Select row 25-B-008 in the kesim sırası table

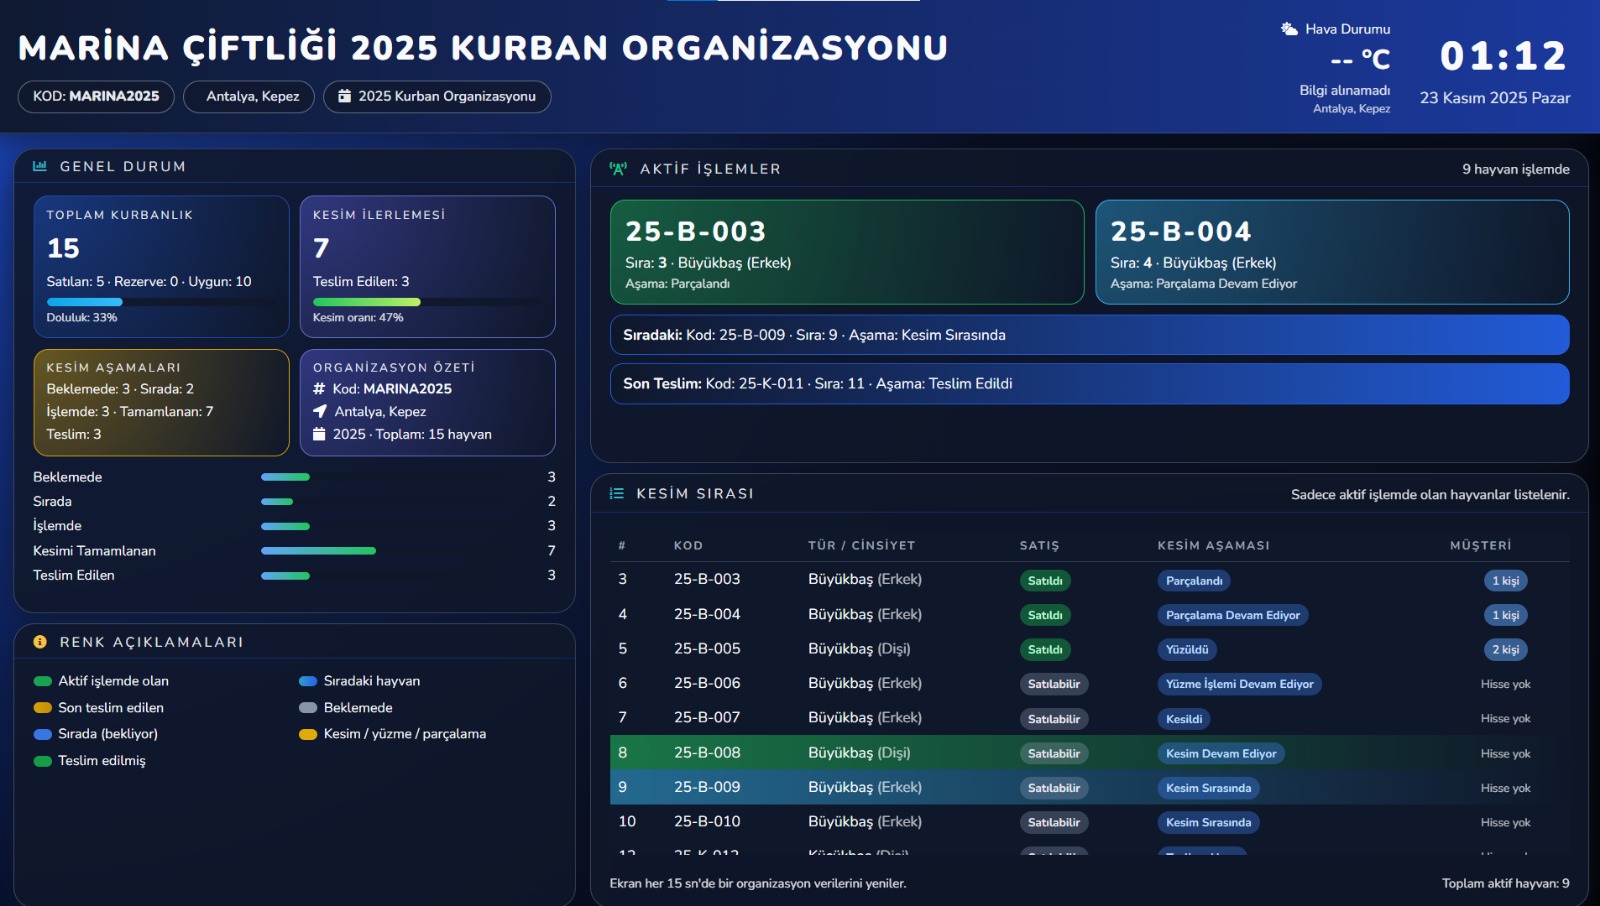tap(1089, 753)
